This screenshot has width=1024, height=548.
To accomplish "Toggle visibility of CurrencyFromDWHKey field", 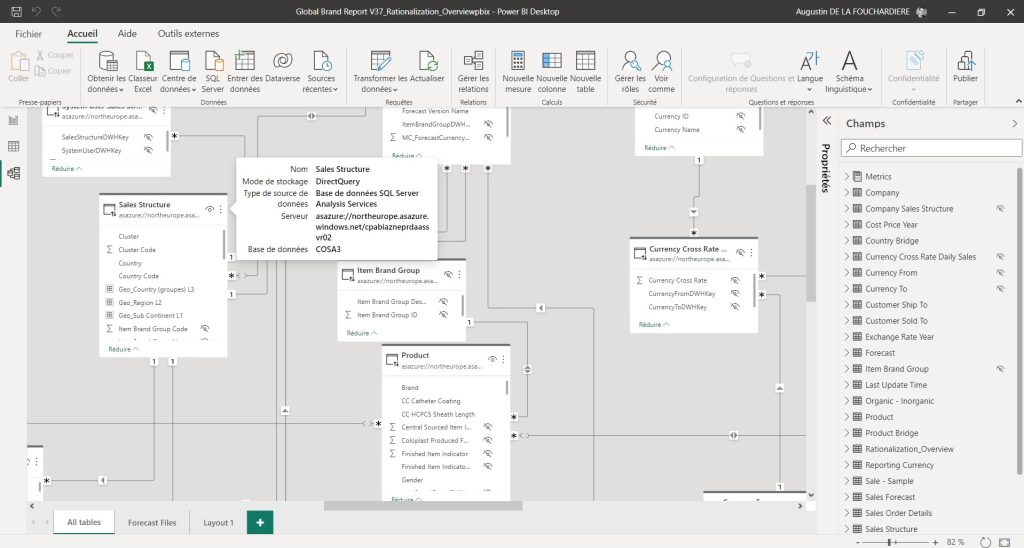I will tap(735, 293).
